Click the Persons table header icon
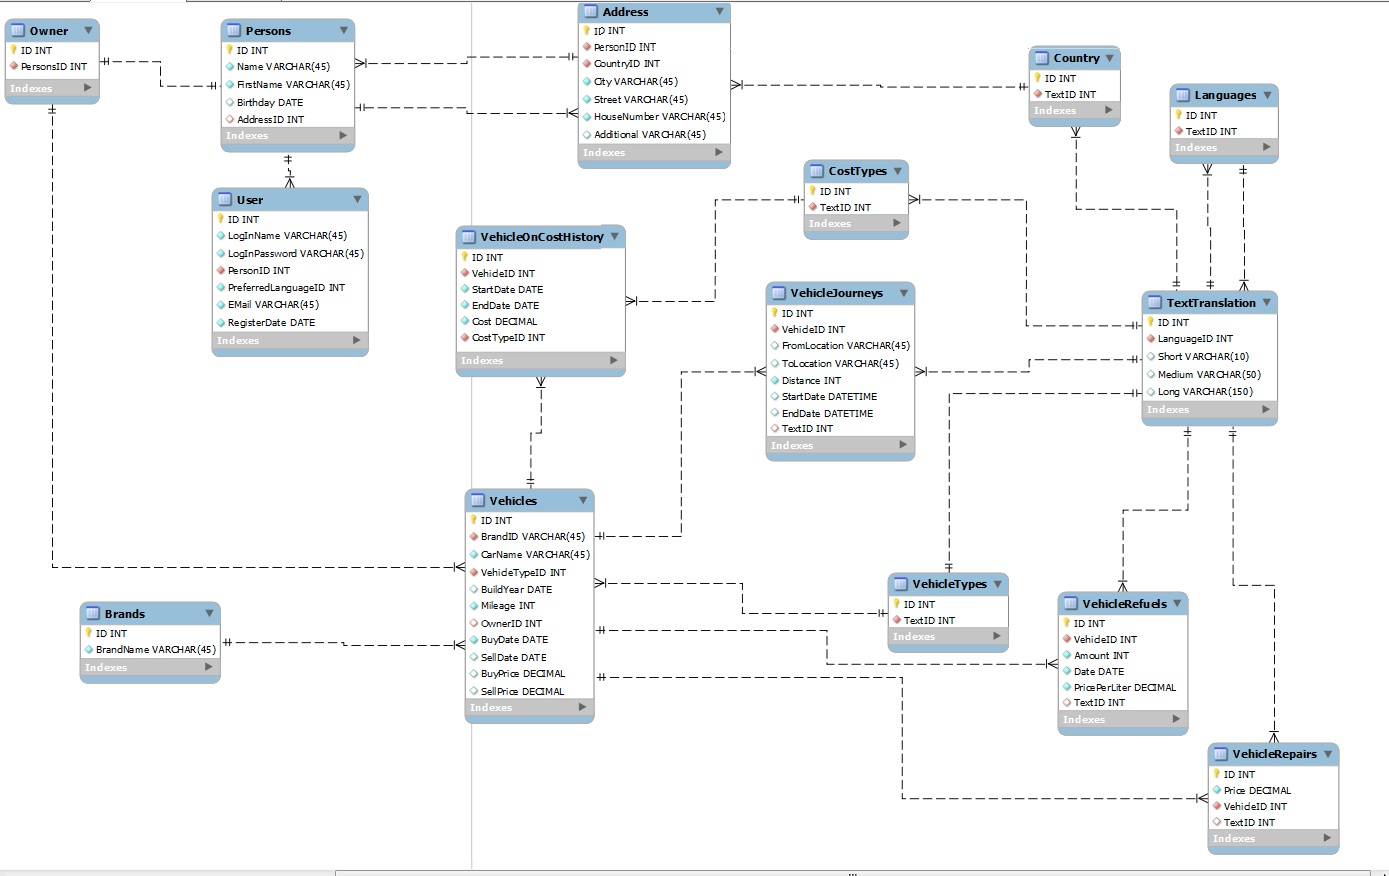 234,30
